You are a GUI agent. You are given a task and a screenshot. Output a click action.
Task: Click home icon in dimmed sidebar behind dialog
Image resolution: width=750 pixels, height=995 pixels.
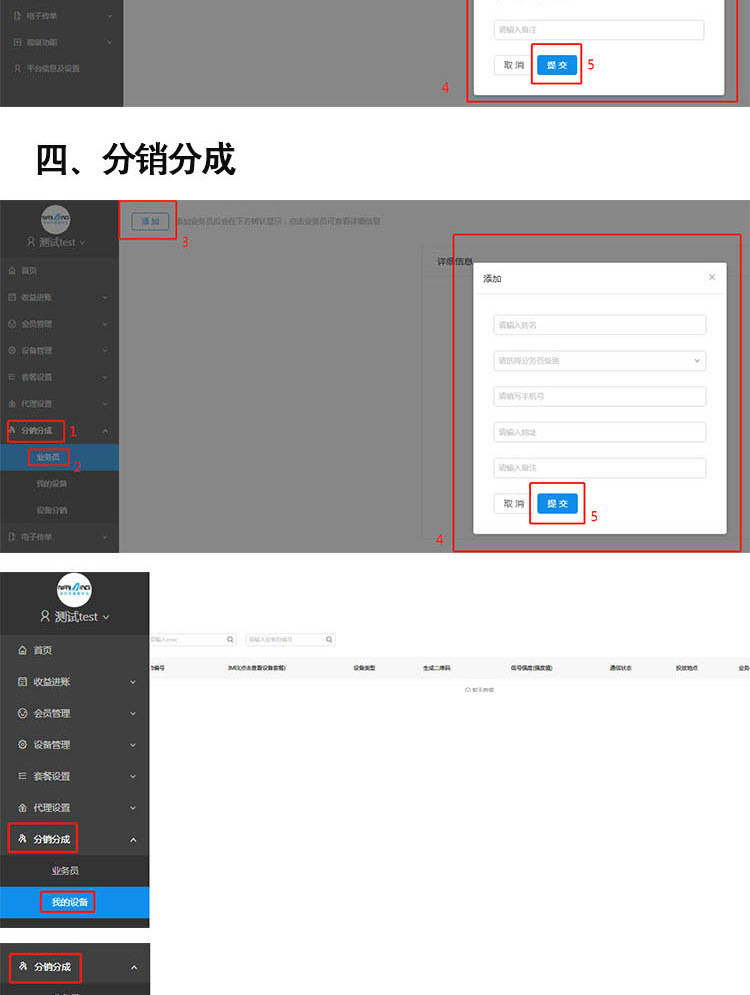12,271
